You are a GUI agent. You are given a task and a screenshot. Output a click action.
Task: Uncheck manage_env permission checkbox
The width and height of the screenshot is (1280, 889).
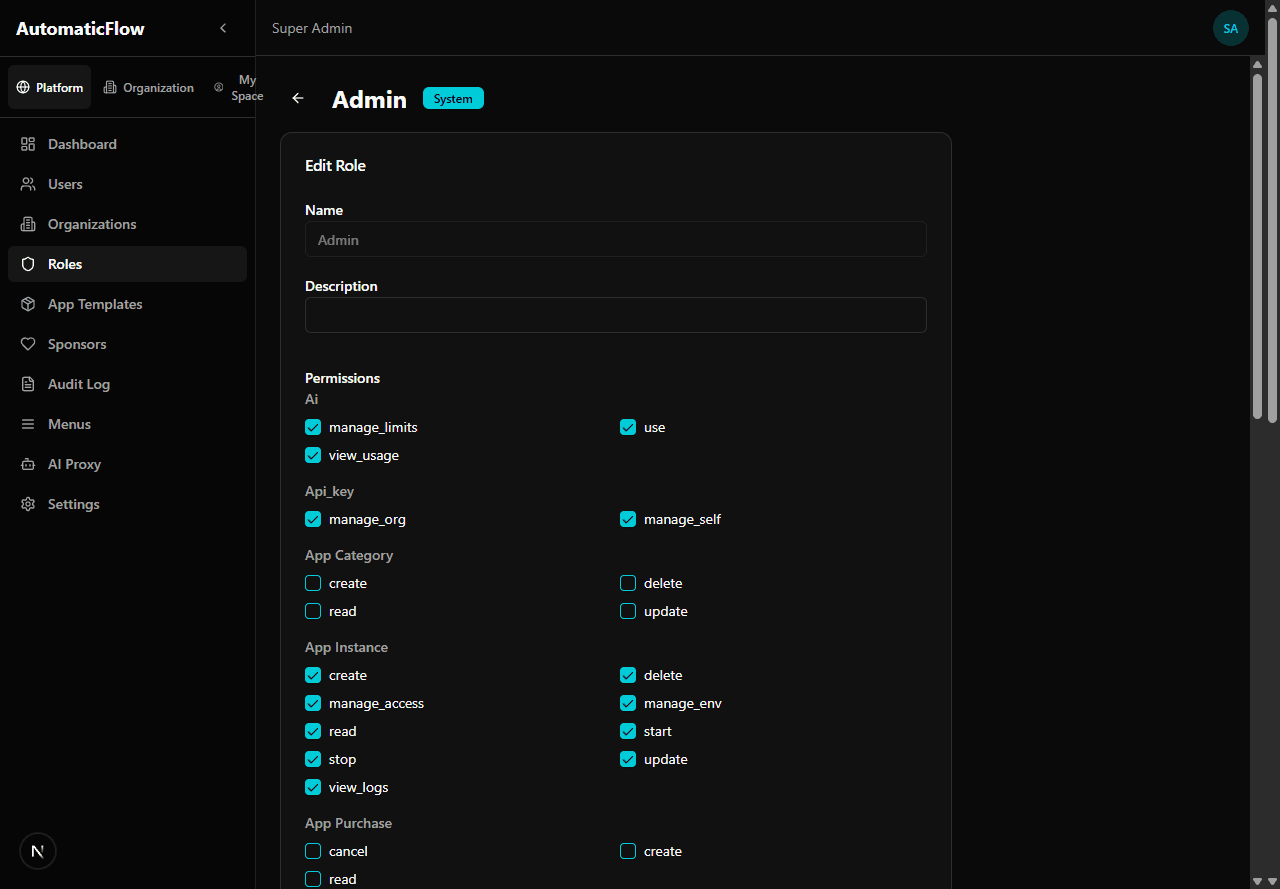click(628, 703)
